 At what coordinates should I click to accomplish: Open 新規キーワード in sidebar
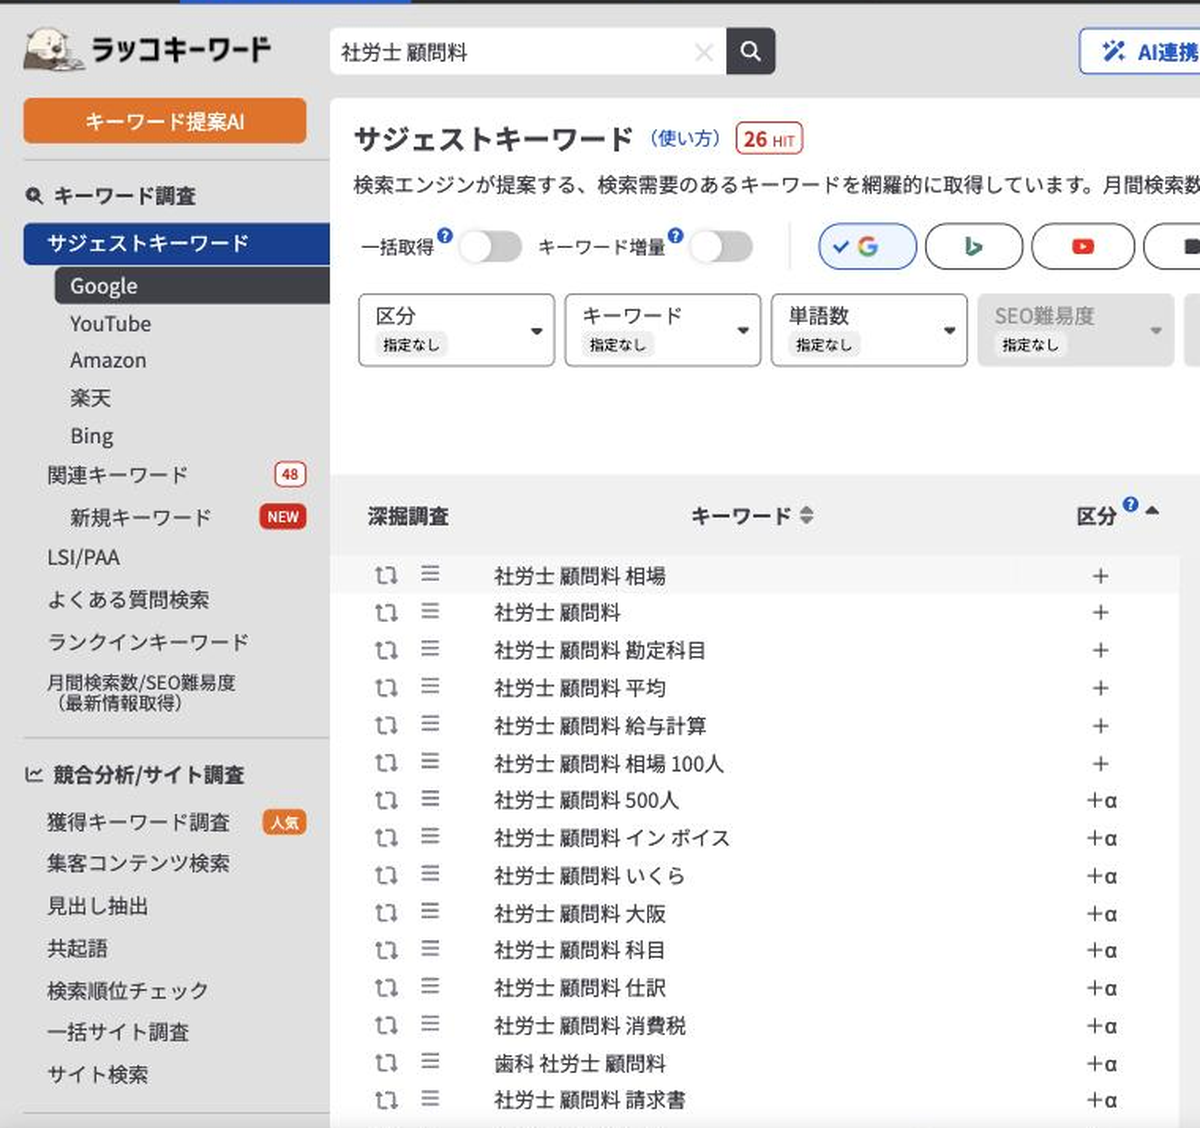[x=141, y=517]
